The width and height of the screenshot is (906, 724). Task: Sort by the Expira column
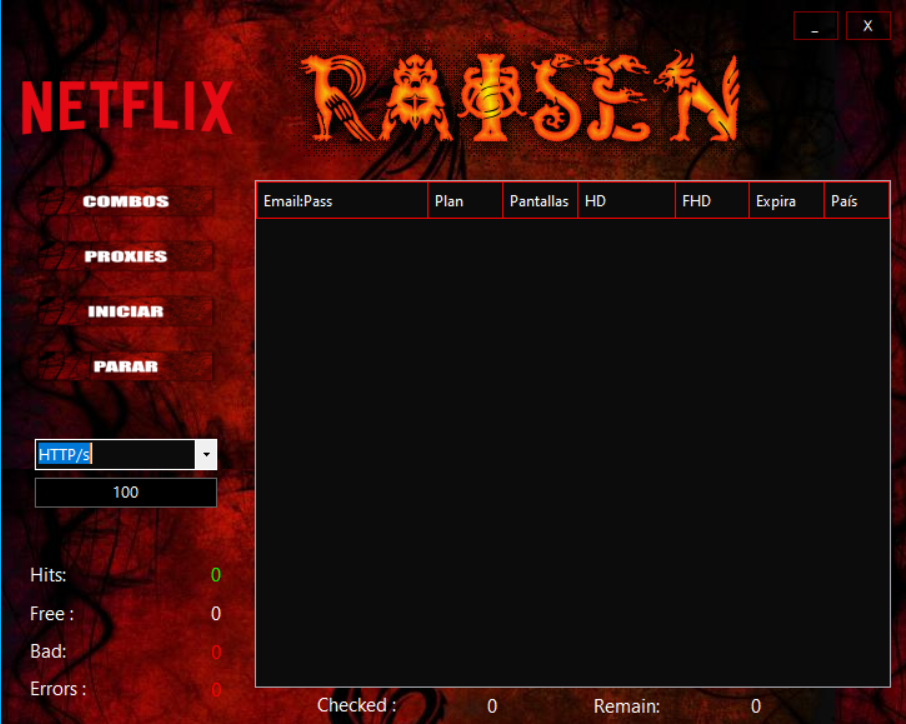tap(786, 201)
